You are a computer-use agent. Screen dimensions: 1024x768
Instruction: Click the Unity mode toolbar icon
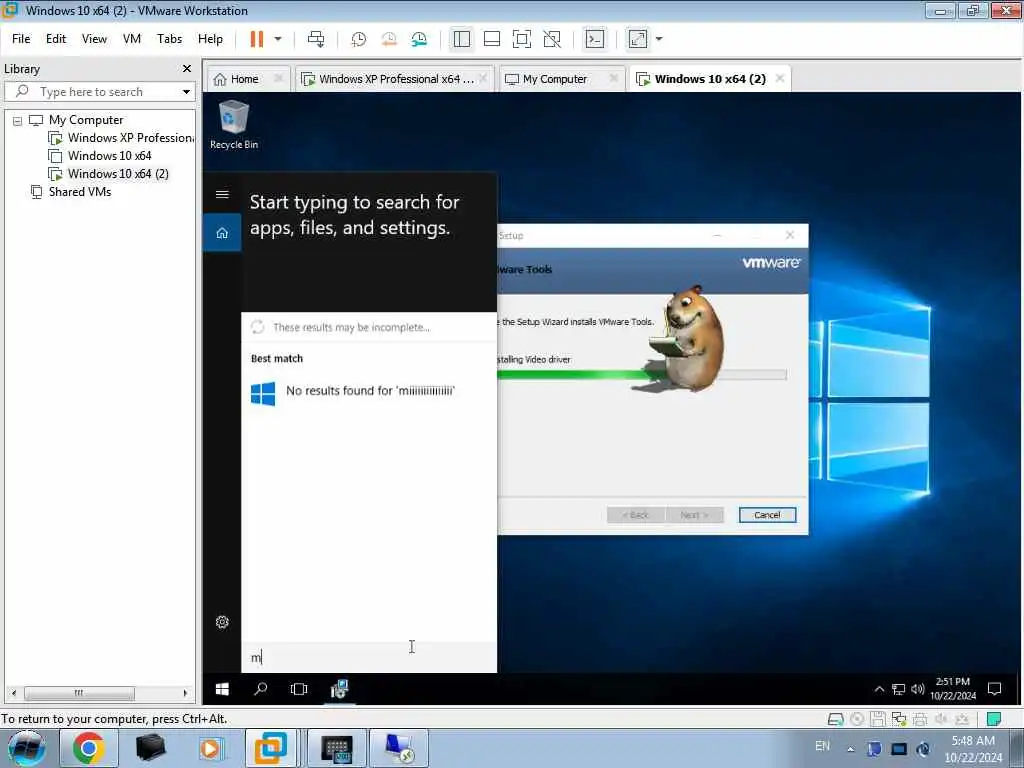pyautogui.click(x=552, y=39)
